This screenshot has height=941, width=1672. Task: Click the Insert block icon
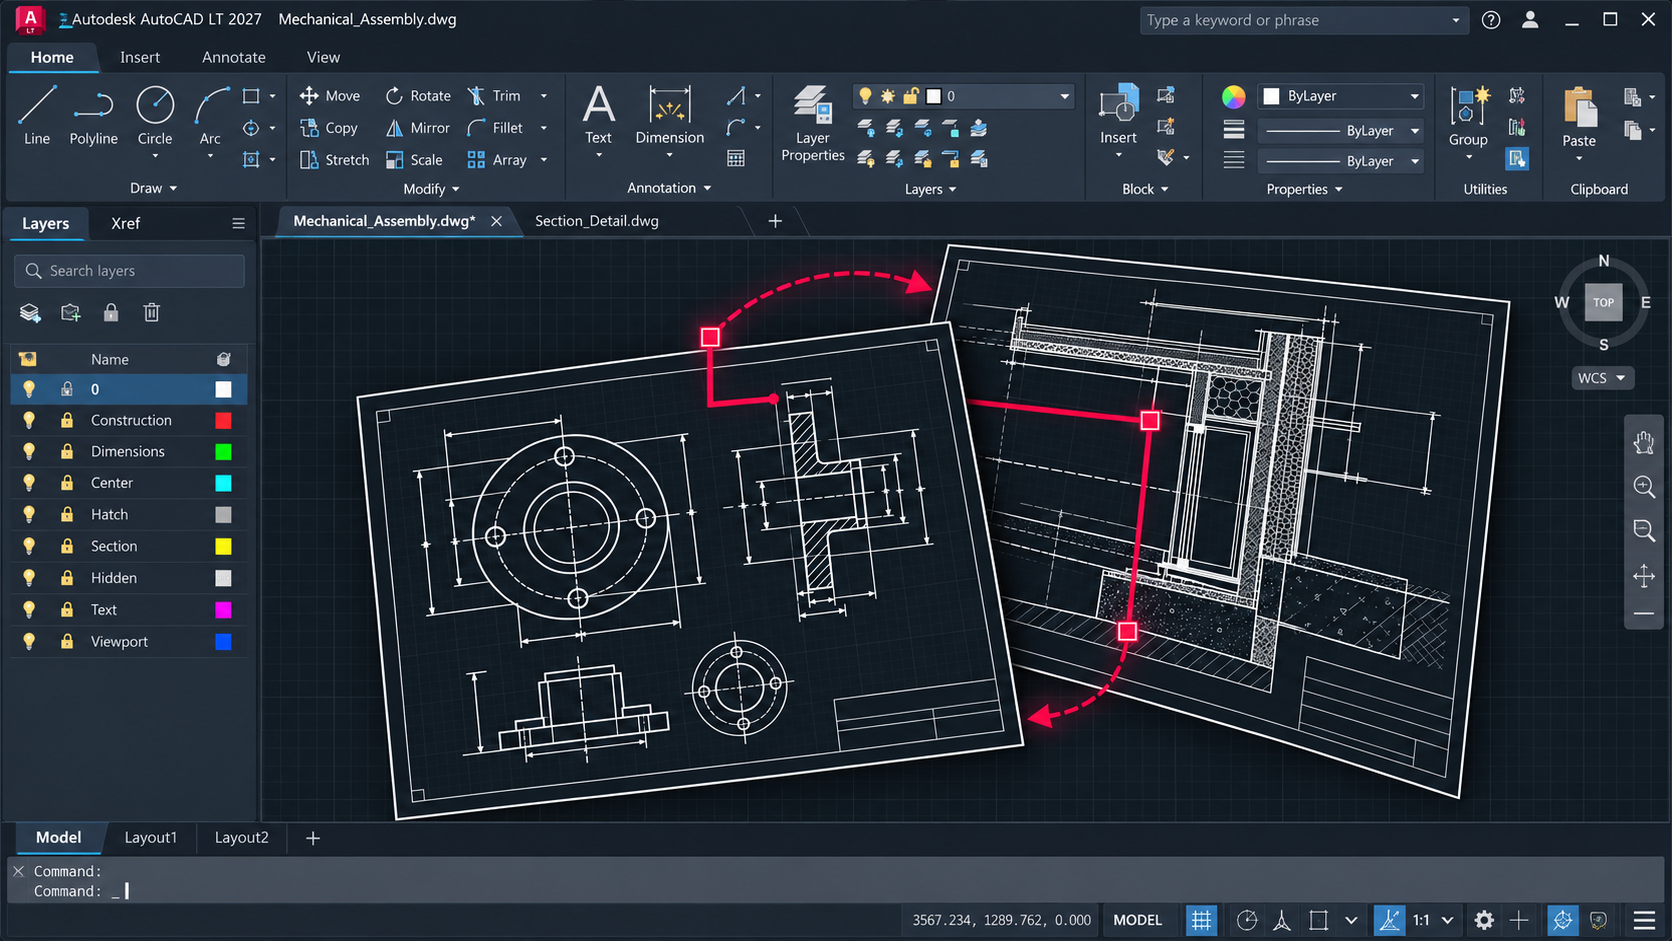click(1118, 116)
